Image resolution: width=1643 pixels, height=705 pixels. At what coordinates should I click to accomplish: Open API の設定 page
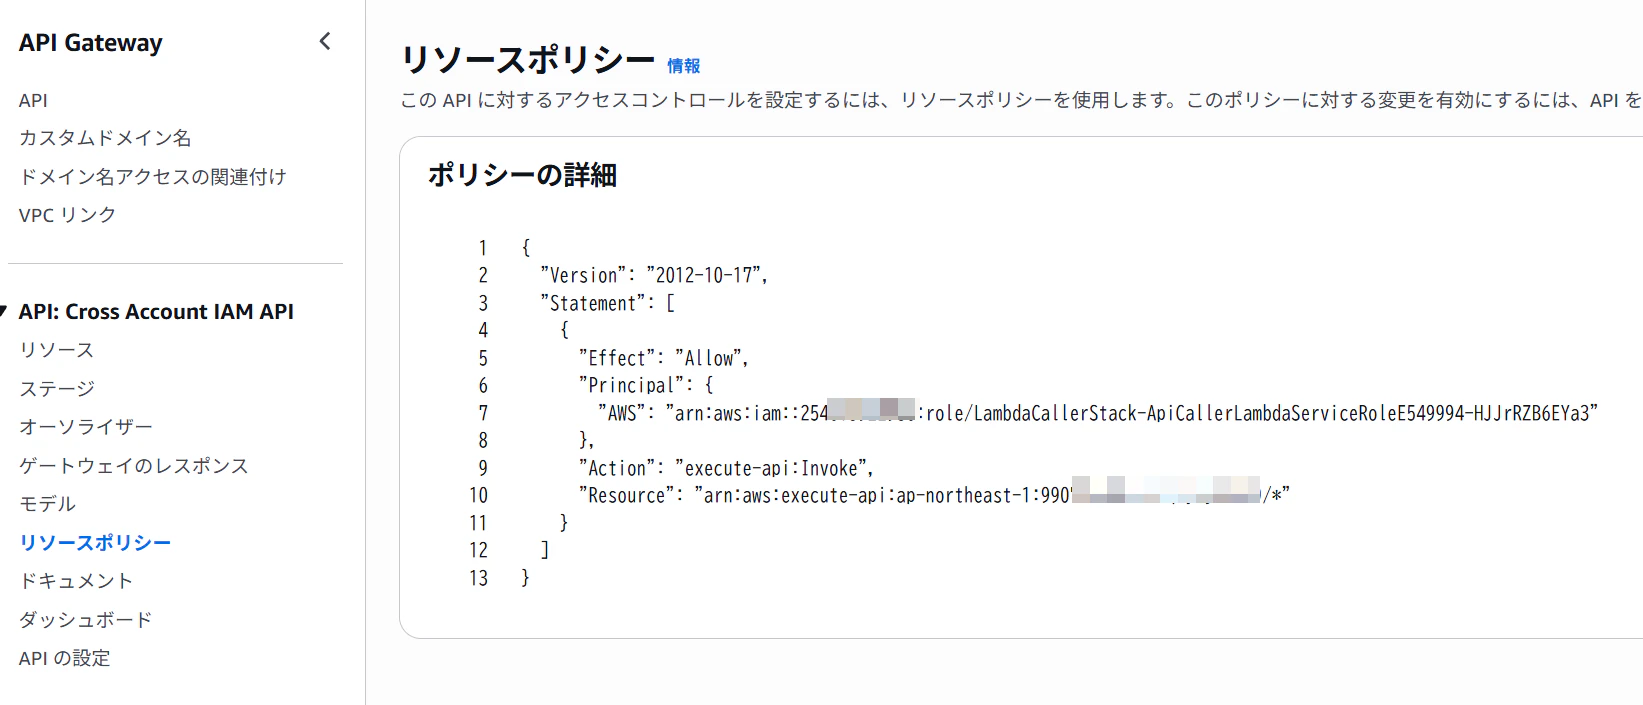[64, 658]
